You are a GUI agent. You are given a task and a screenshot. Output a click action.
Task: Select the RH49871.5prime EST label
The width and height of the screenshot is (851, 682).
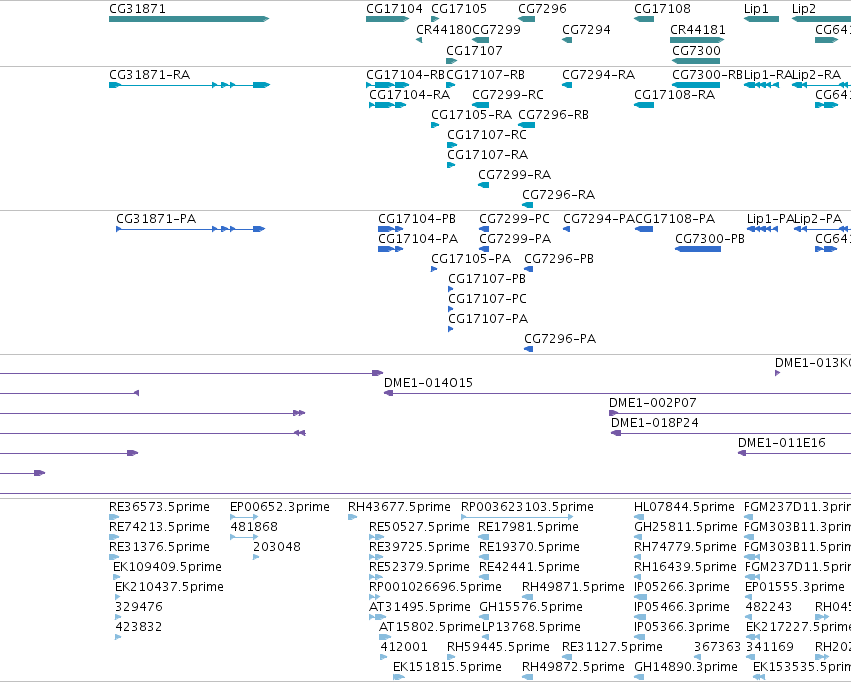(573, 587)
